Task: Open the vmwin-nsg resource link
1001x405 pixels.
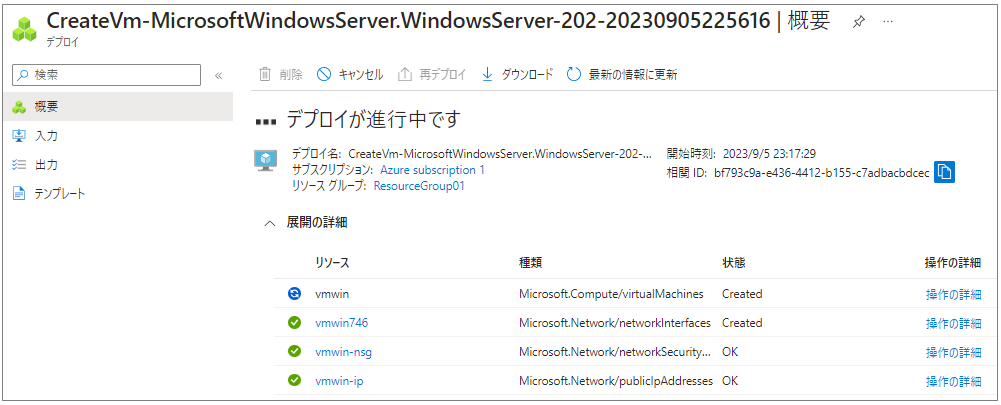Action: pos(343,352)
